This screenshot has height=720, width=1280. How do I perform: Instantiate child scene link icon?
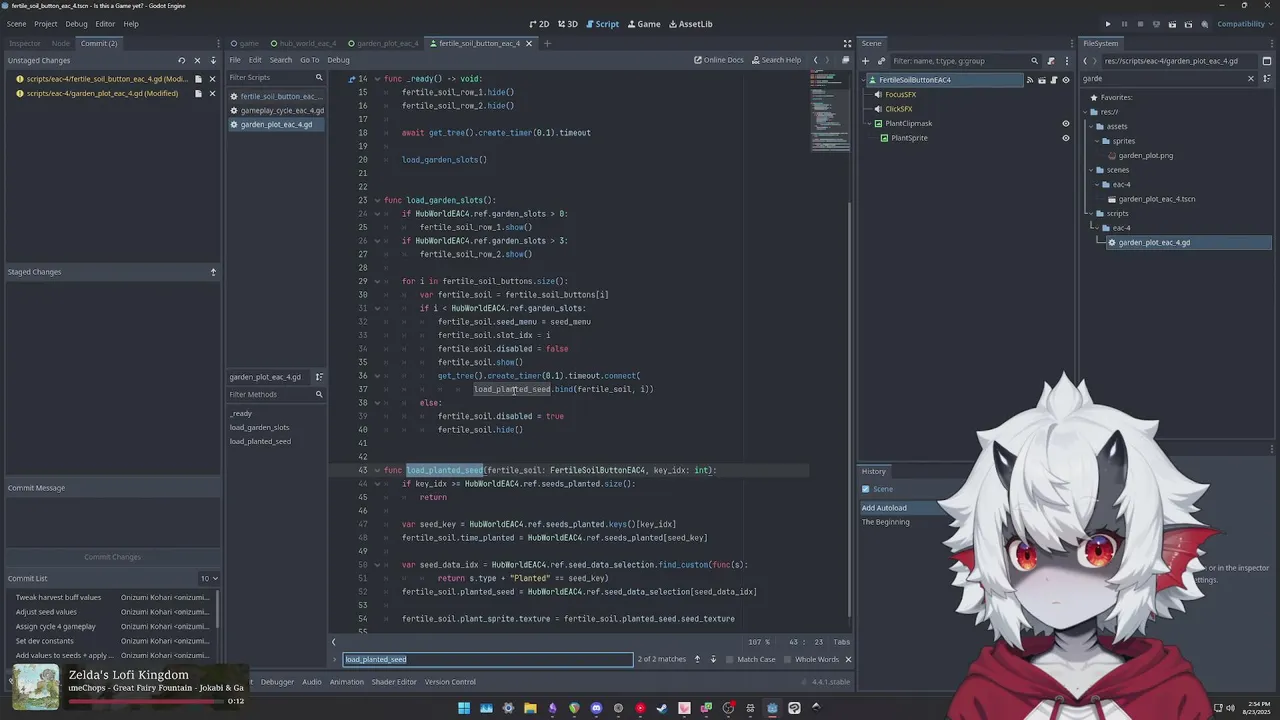point(881,61)
